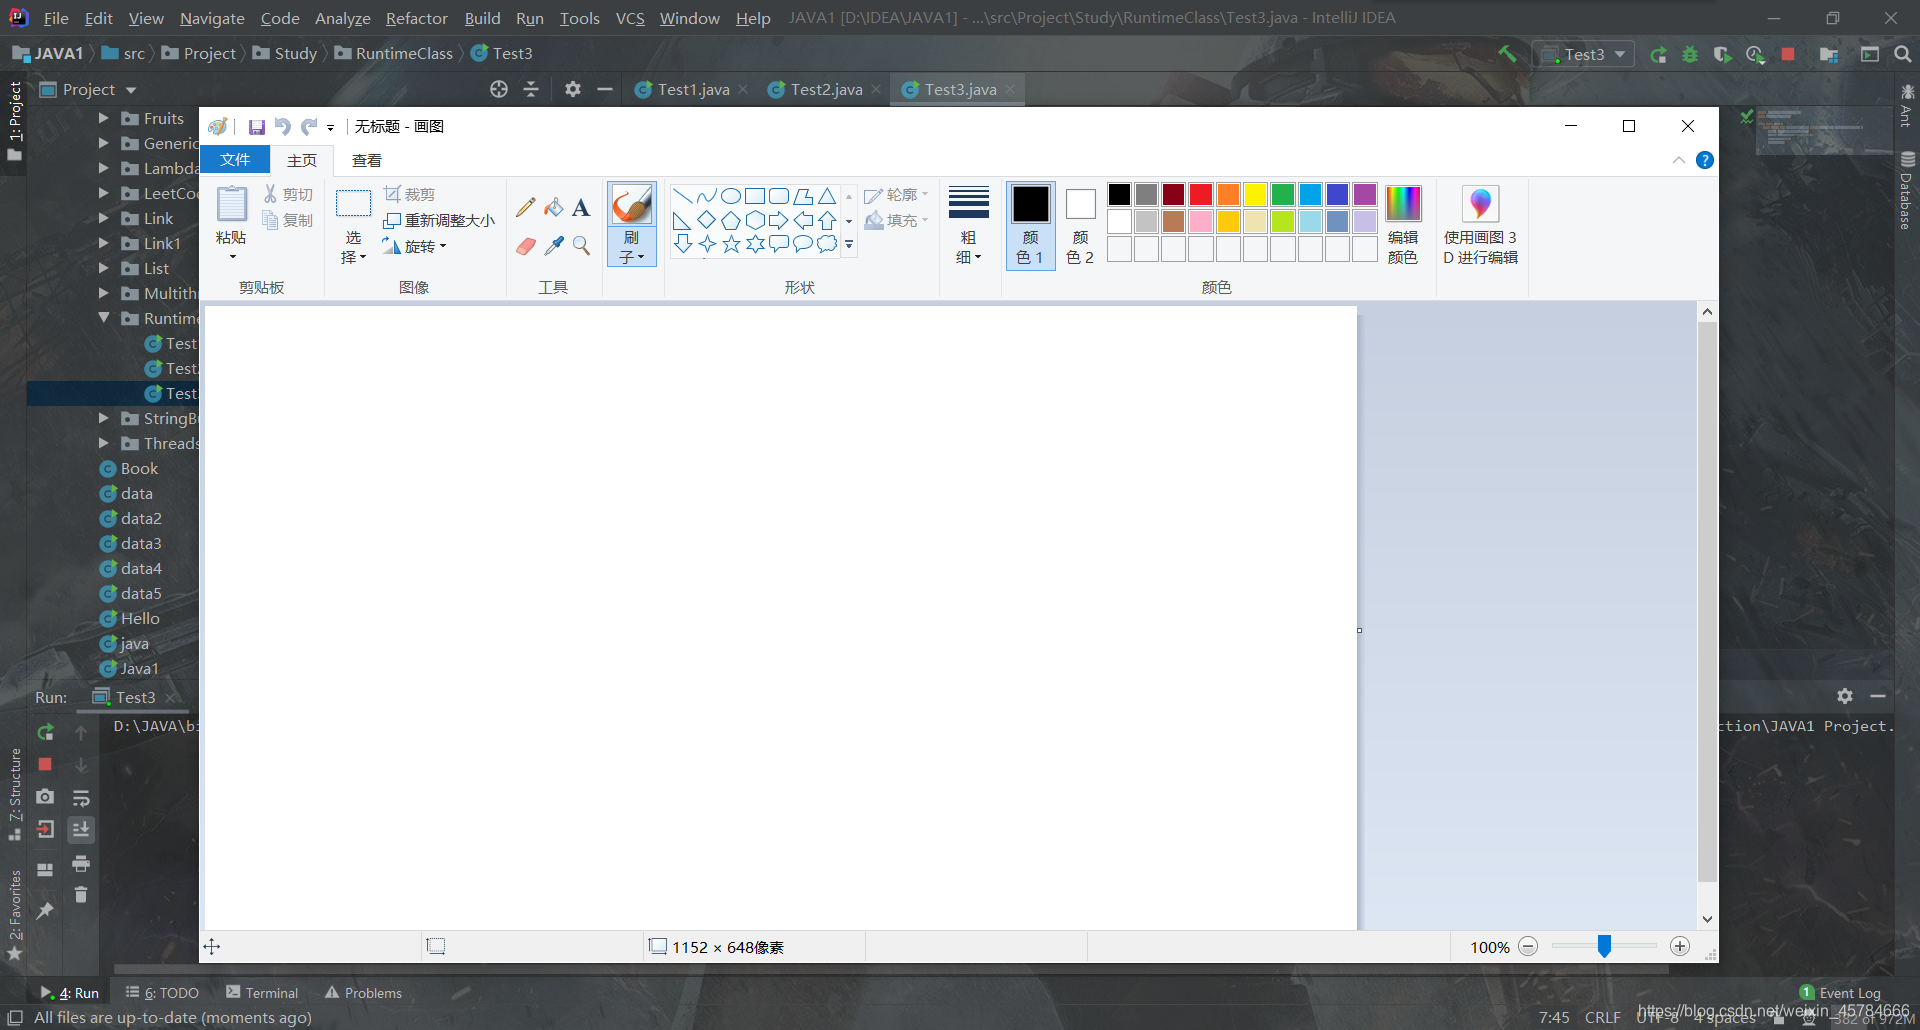1920x1030 pixels.
Task: Toggle the Project tool window stripe
Action: click(14, 122)
